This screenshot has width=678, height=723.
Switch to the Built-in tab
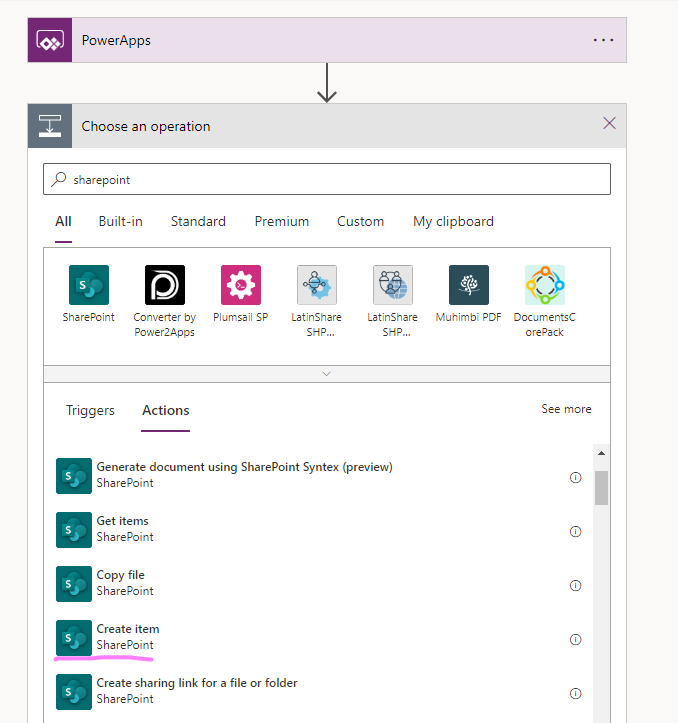pos(120,222)
